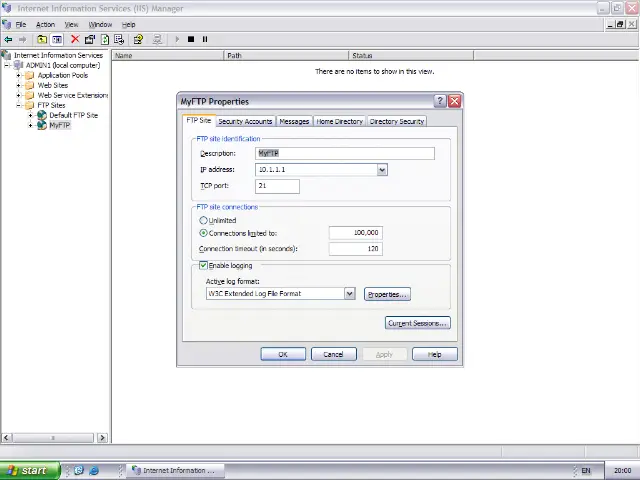The image size is (640, 480).
Task: Click the Connections limited to value field
Action: tap(356, 233)
